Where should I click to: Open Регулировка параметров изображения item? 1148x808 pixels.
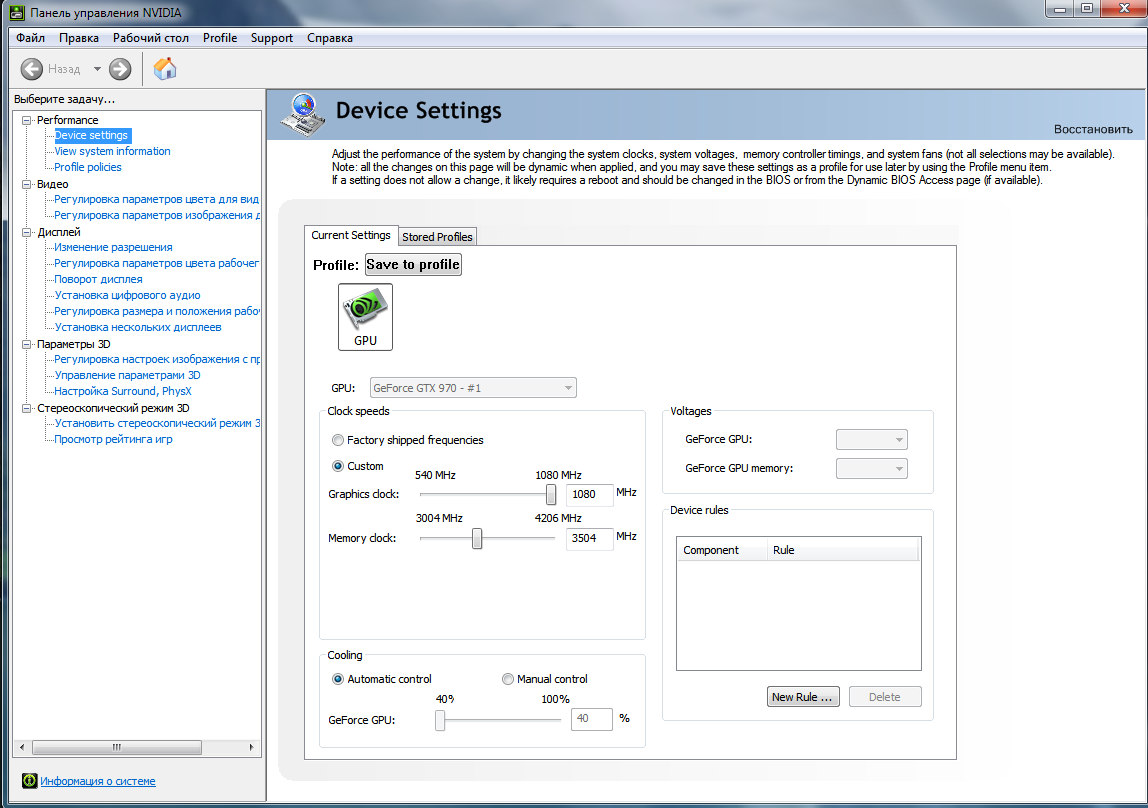pos(157,216)
